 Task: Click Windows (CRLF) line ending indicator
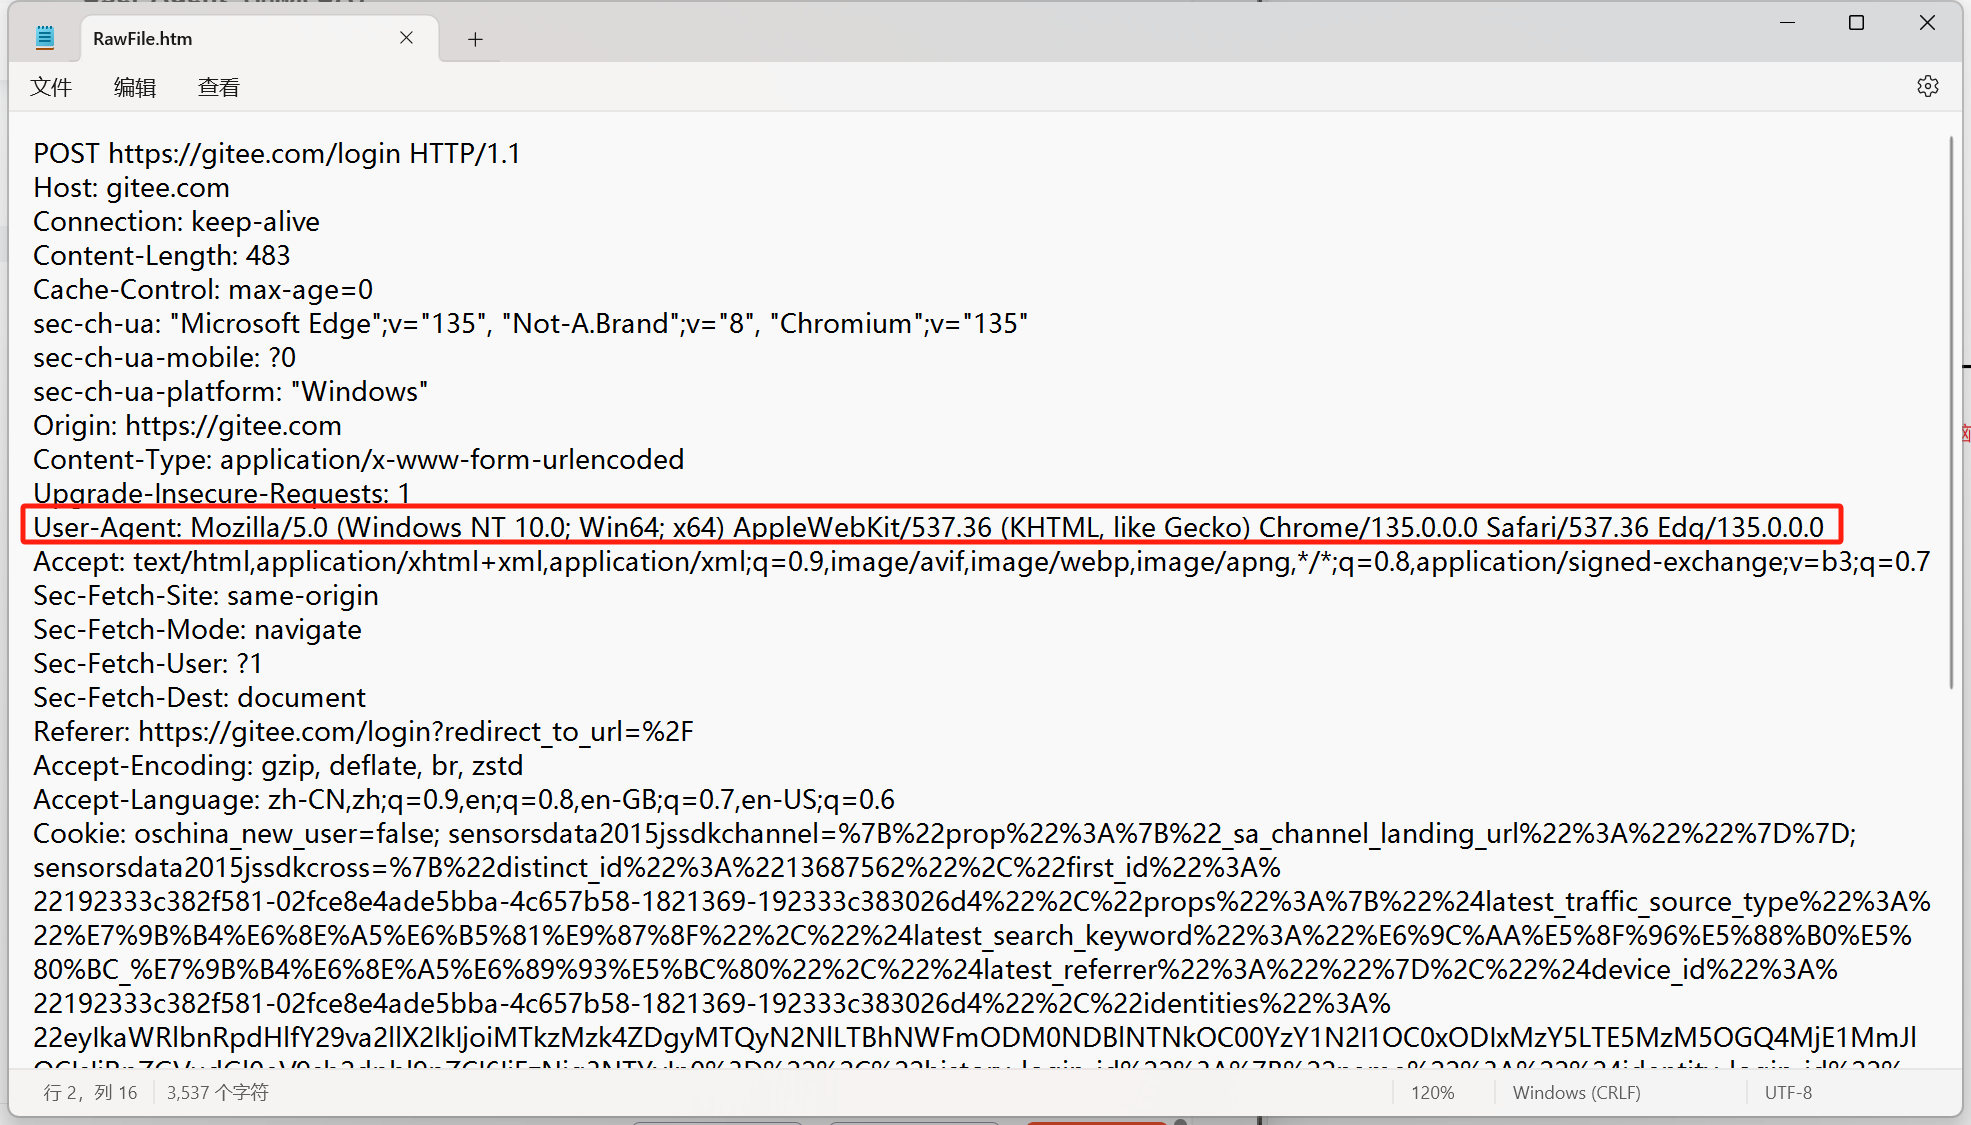[x=1576, y=1092]
